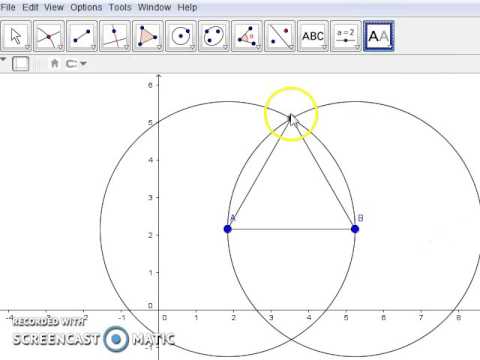
Task: Open the point capturing dropdown arrow
Action: 83,63
